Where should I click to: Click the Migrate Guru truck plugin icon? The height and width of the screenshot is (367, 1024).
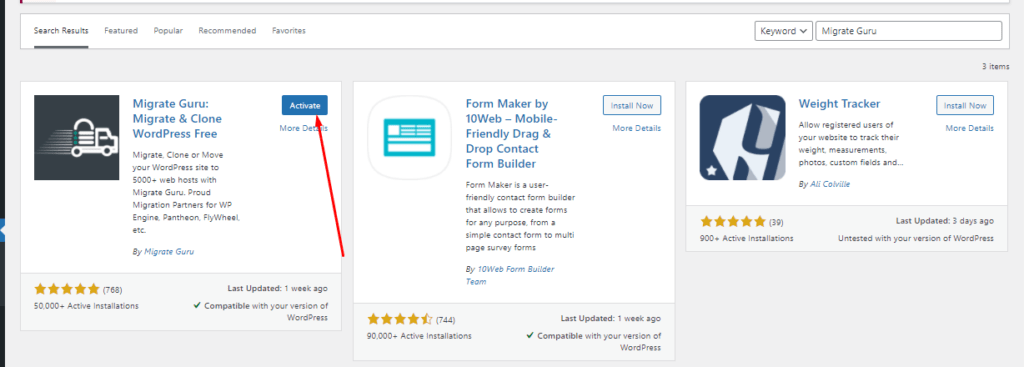point(76,137)
